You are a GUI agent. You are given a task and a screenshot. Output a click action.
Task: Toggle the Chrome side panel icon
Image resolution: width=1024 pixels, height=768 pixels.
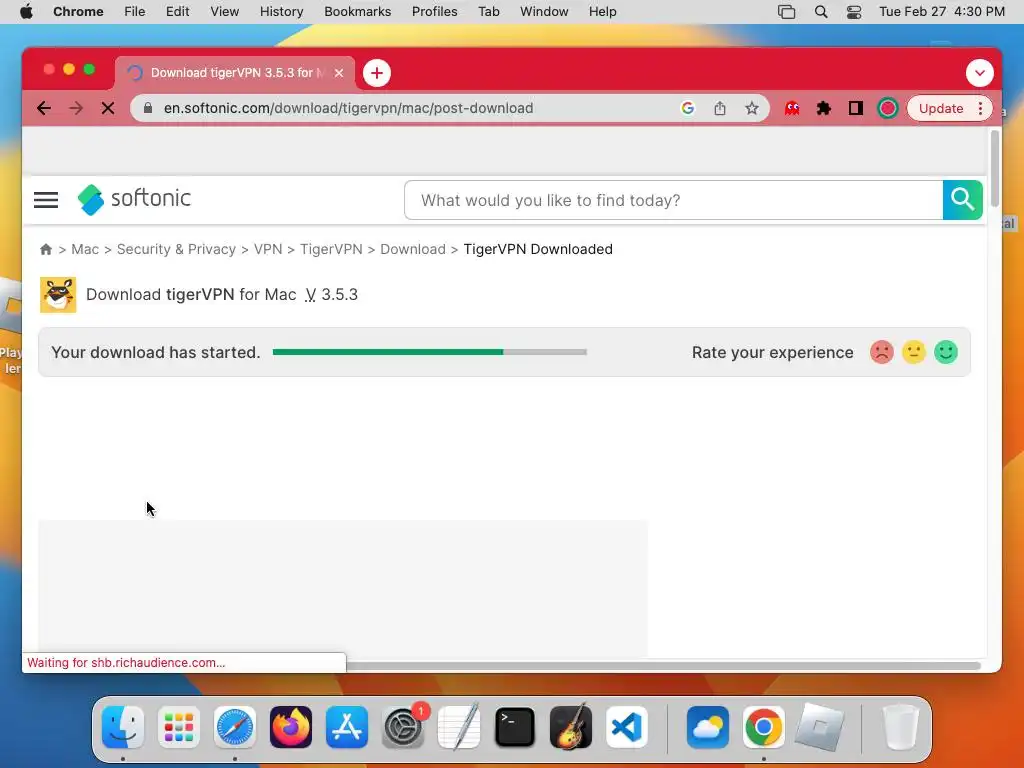pos(856,108)
